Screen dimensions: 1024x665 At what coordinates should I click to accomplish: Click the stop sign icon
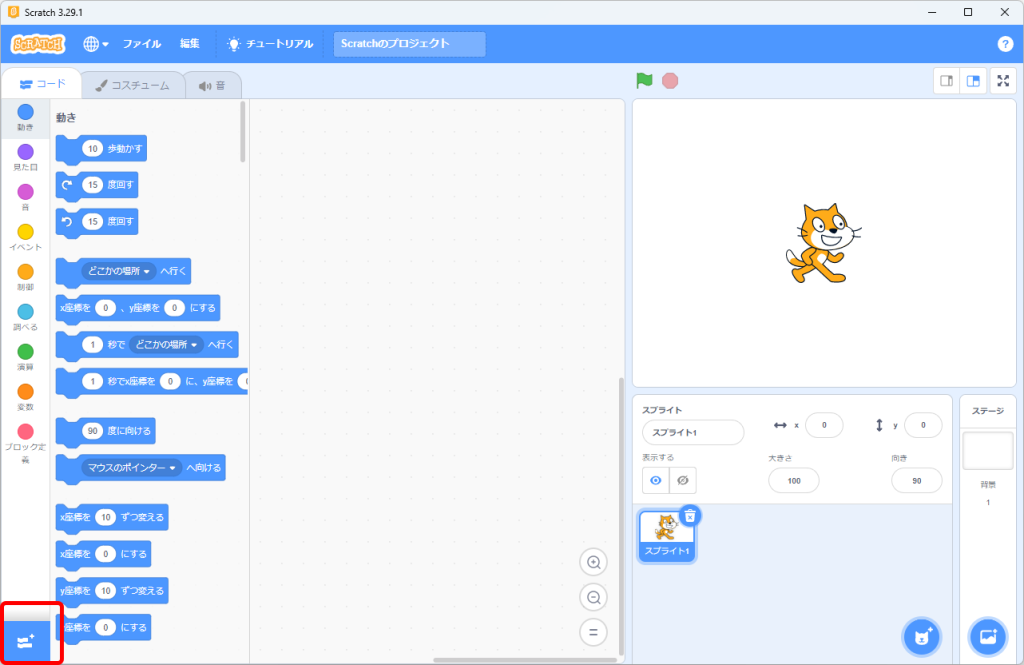668,81
